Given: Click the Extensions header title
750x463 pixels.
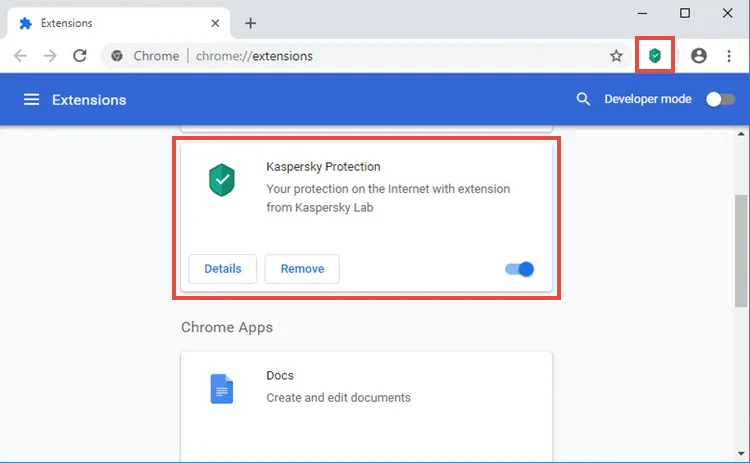Looking at the screenshot, I should point(89,99).
